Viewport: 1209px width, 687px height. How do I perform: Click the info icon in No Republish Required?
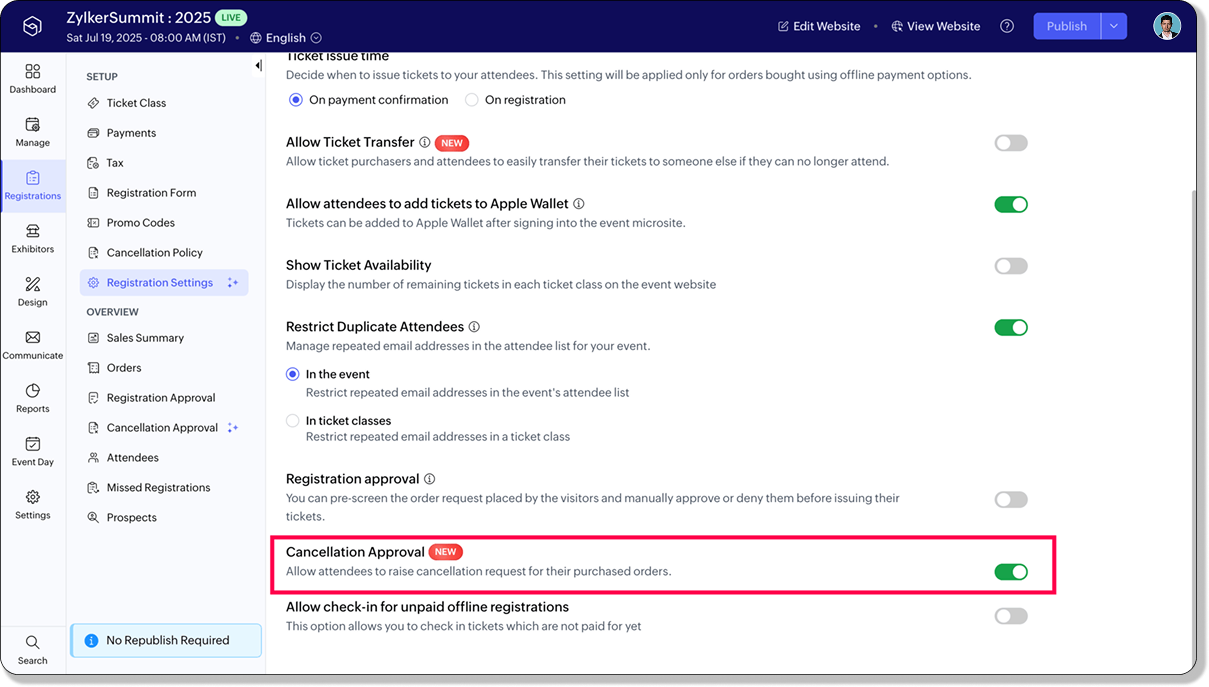tap(91, 641)
